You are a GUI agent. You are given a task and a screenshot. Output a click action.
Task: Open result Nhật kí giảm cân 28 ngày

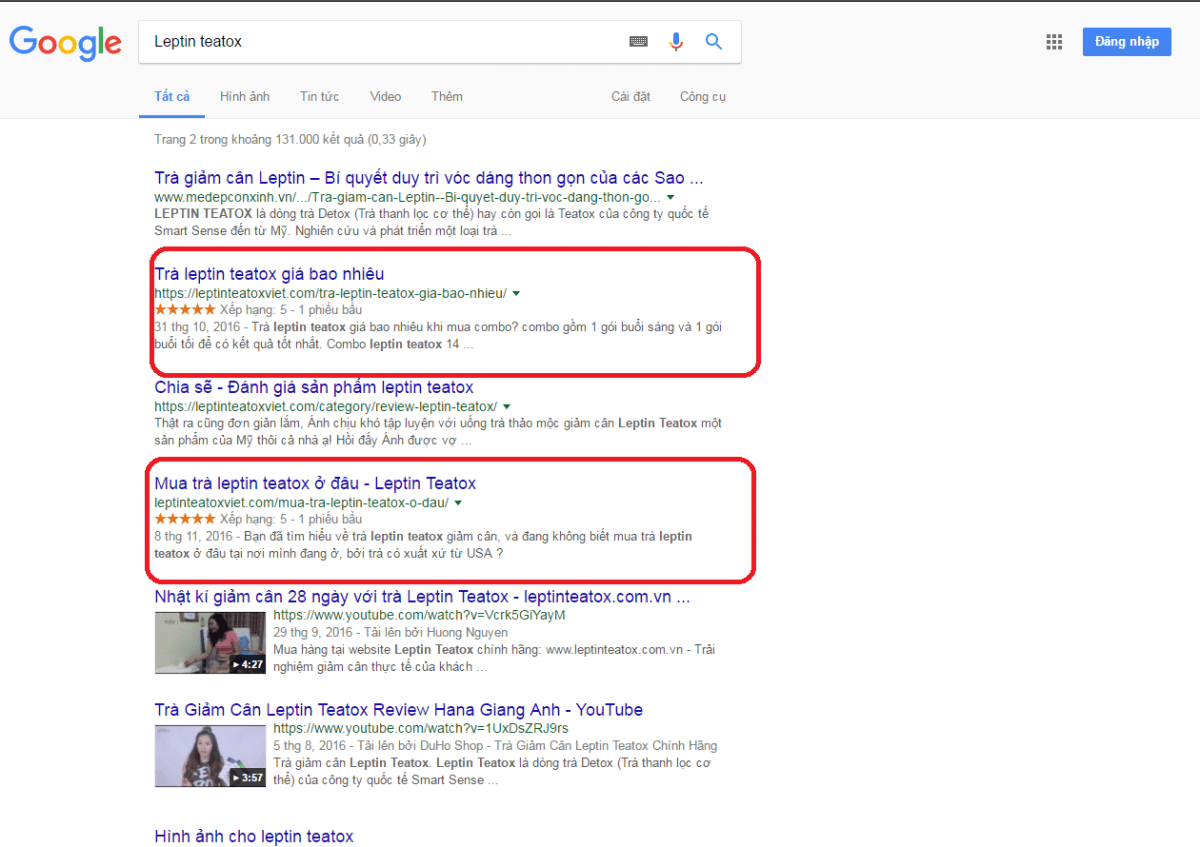[x=422, y=597]
